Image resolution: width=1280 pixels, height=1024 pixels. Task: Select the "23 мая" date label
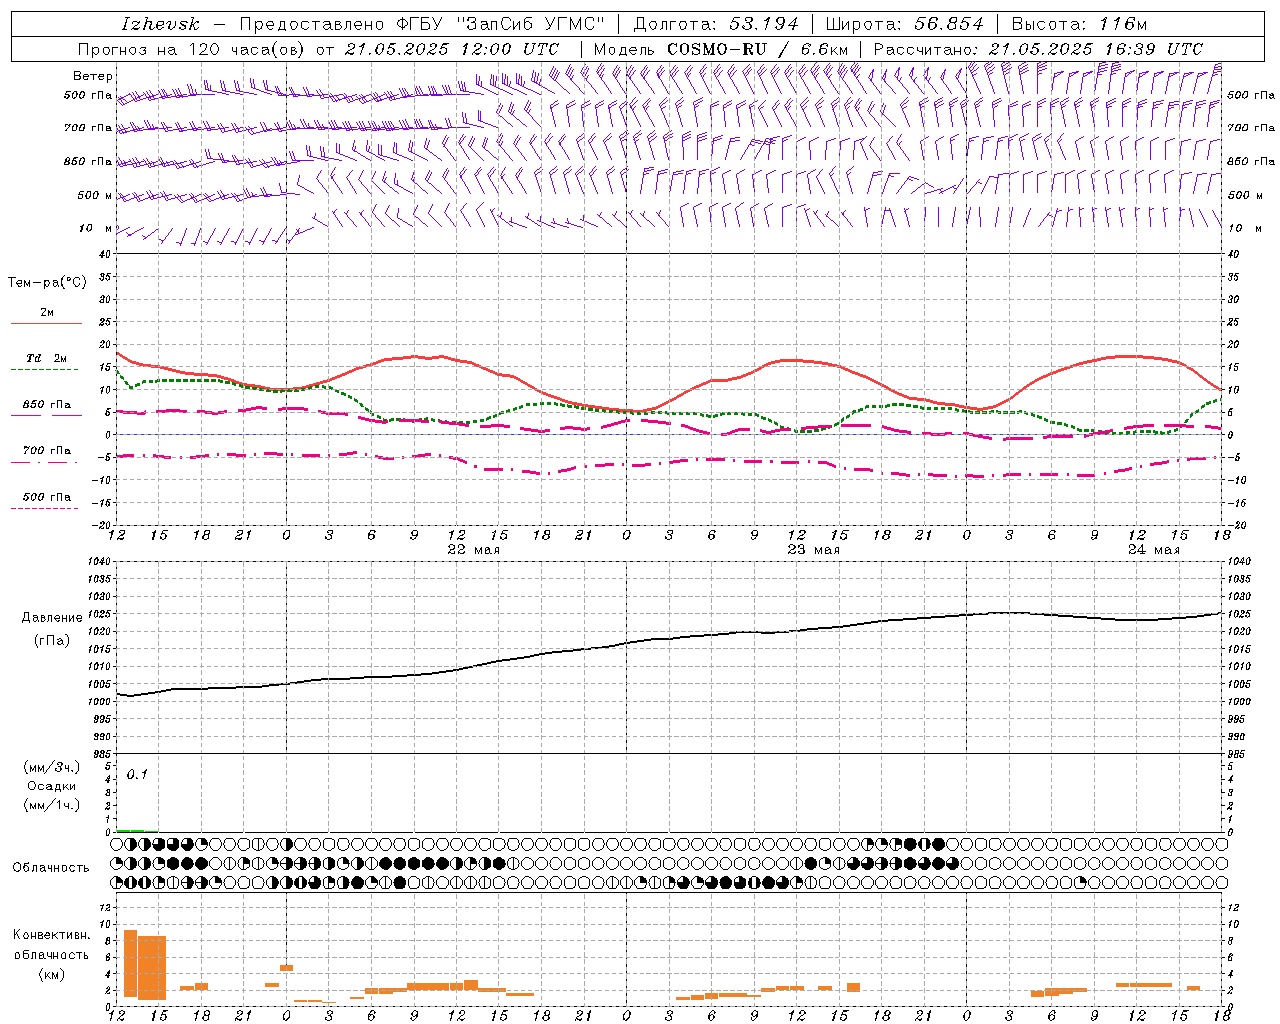(814, 550)
